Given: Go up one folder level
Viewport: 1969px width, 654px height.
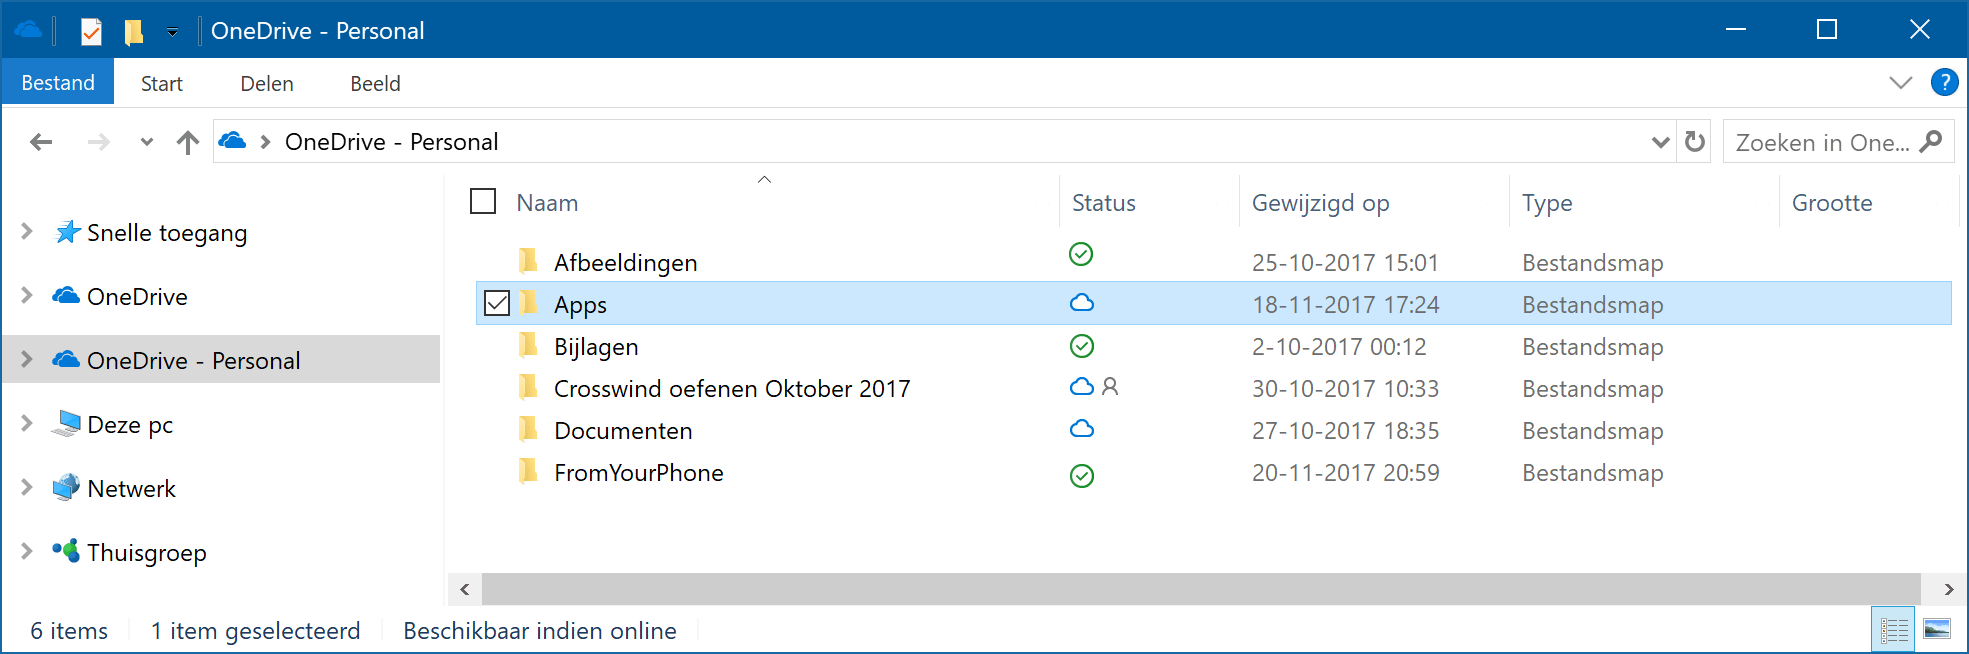Looking at the screenshot, I should tap(188, 142).
